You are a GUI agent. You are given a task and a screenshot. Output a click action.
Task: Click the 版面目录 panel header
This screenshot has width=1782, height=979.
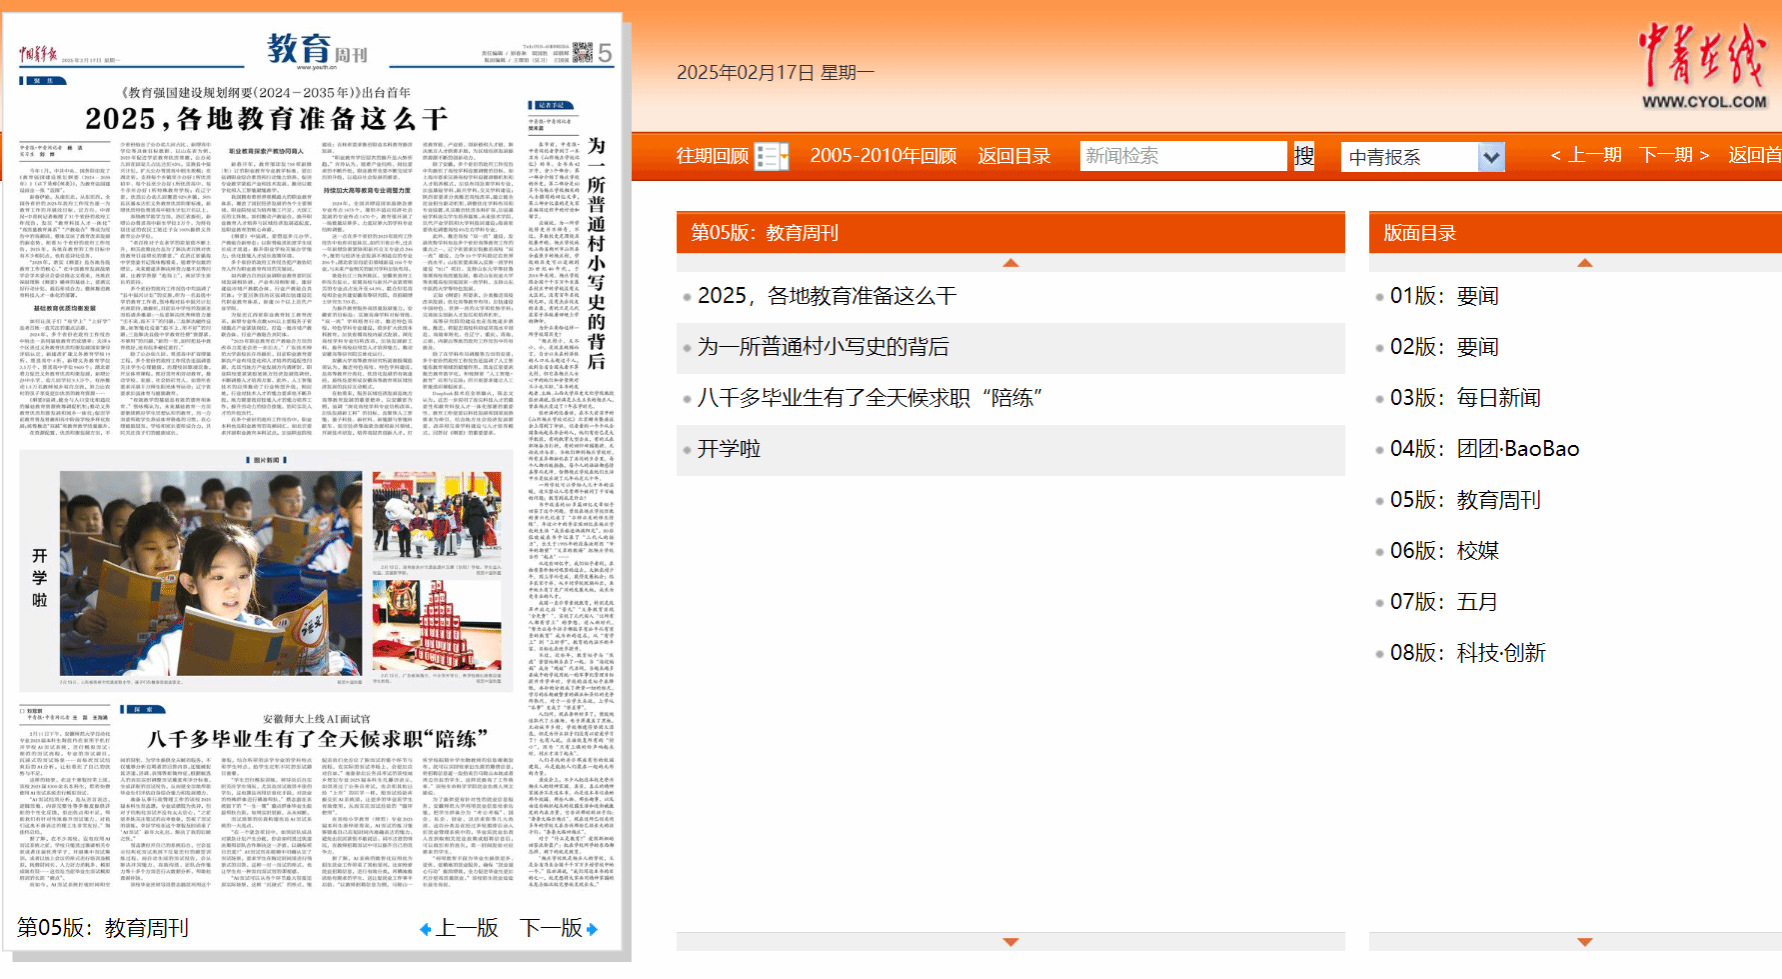tap(1575, 233)
